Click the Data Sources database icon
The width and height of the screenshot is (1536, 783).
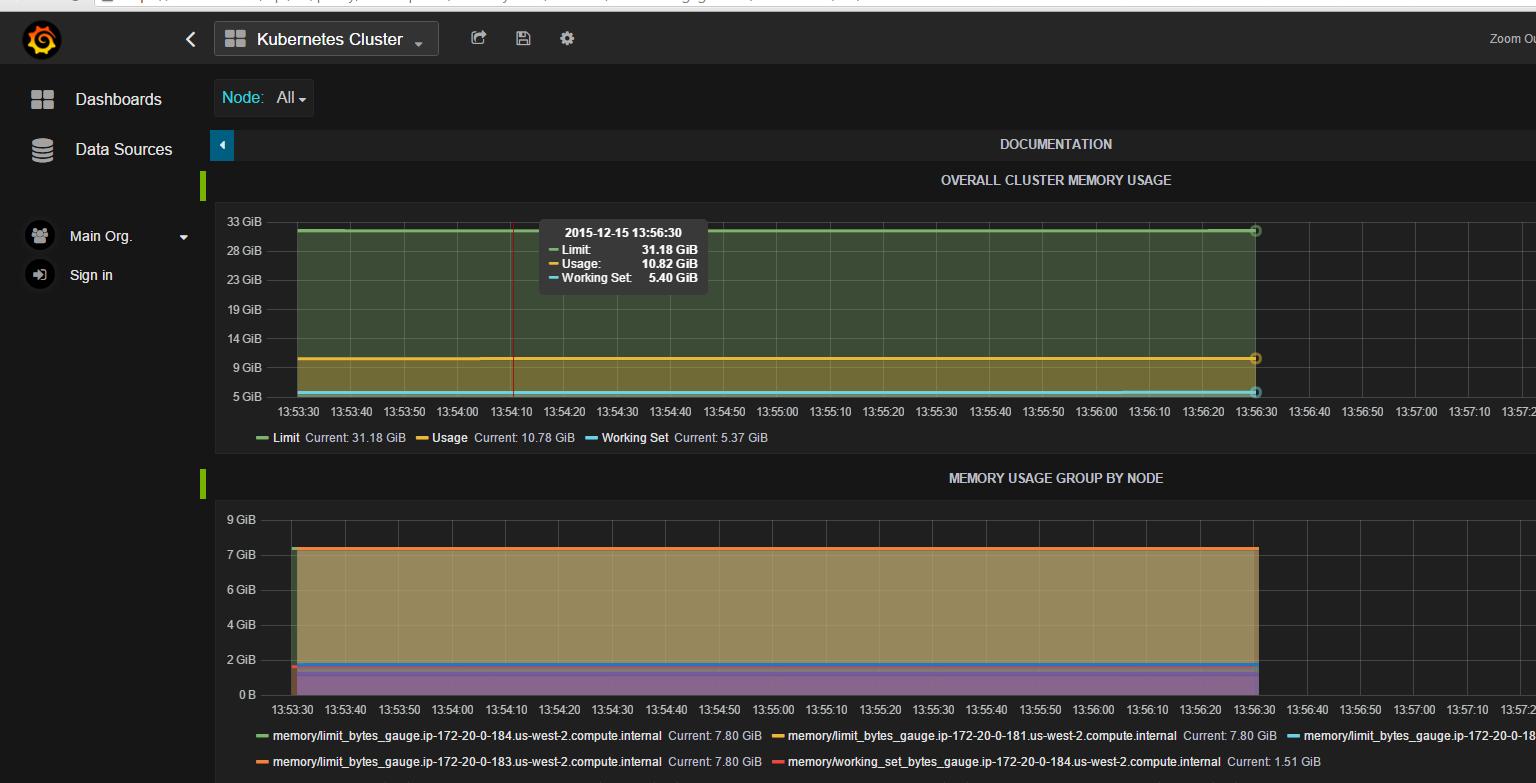42,149
